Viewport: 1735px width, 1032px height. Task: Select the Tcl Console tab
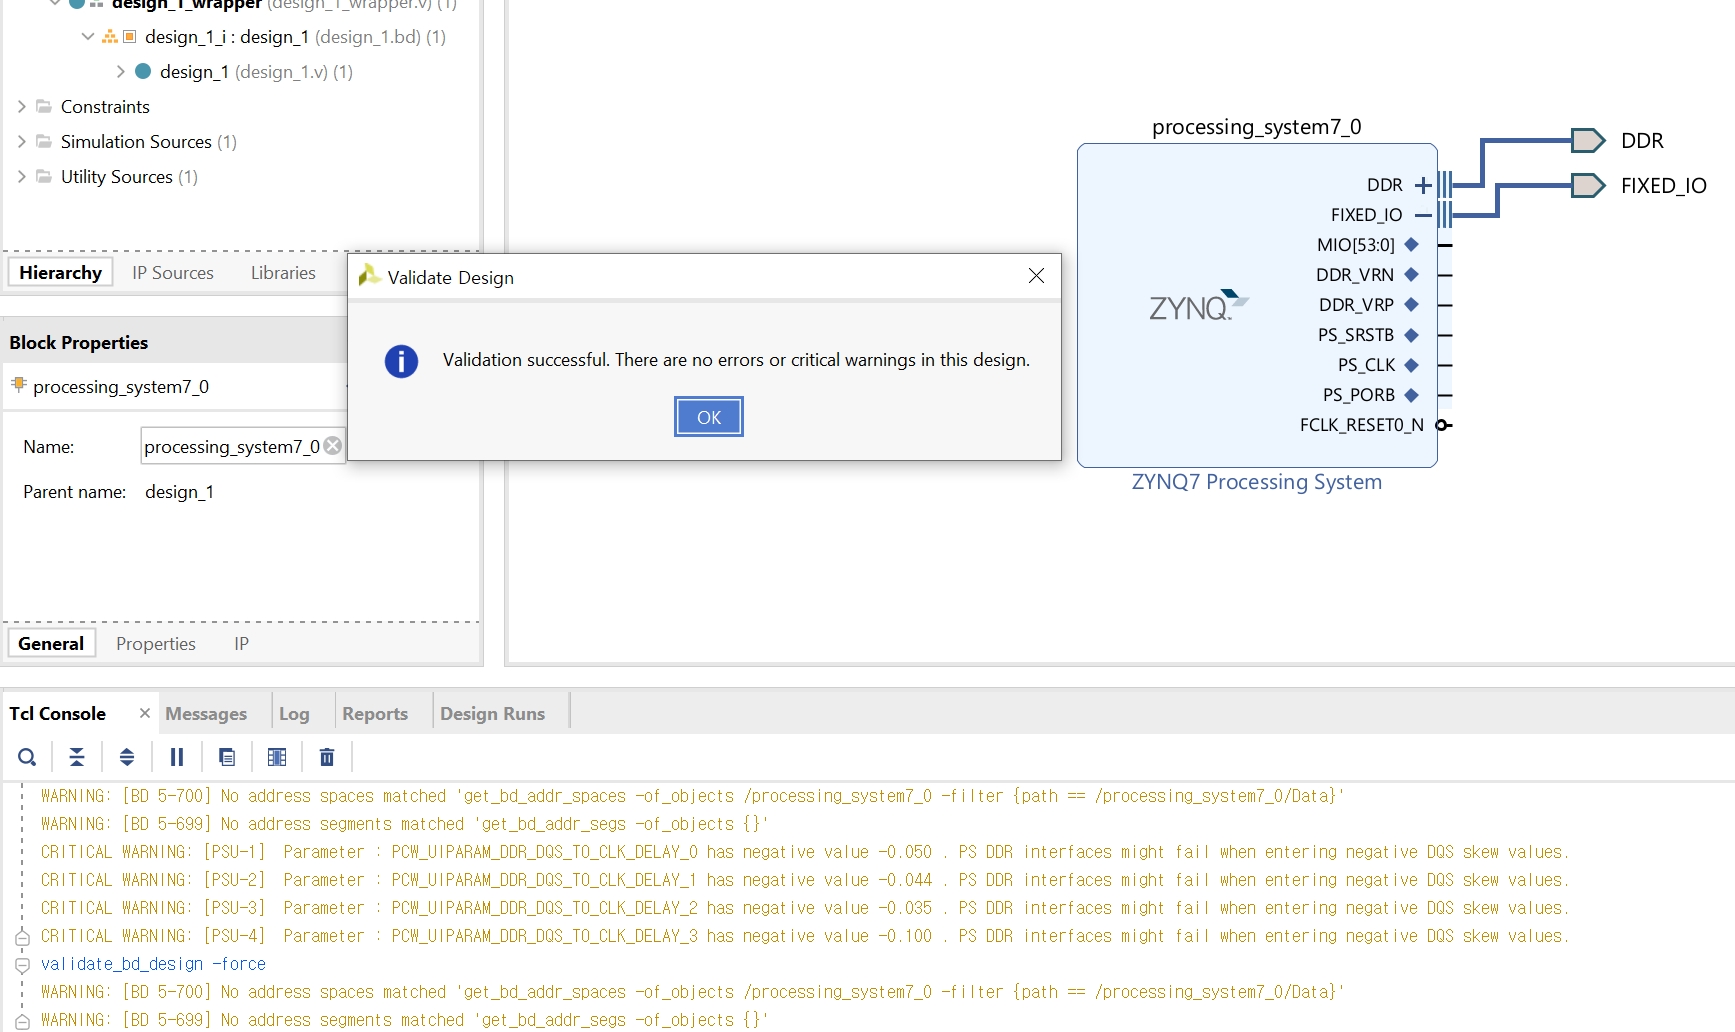(x=57, y=713)
